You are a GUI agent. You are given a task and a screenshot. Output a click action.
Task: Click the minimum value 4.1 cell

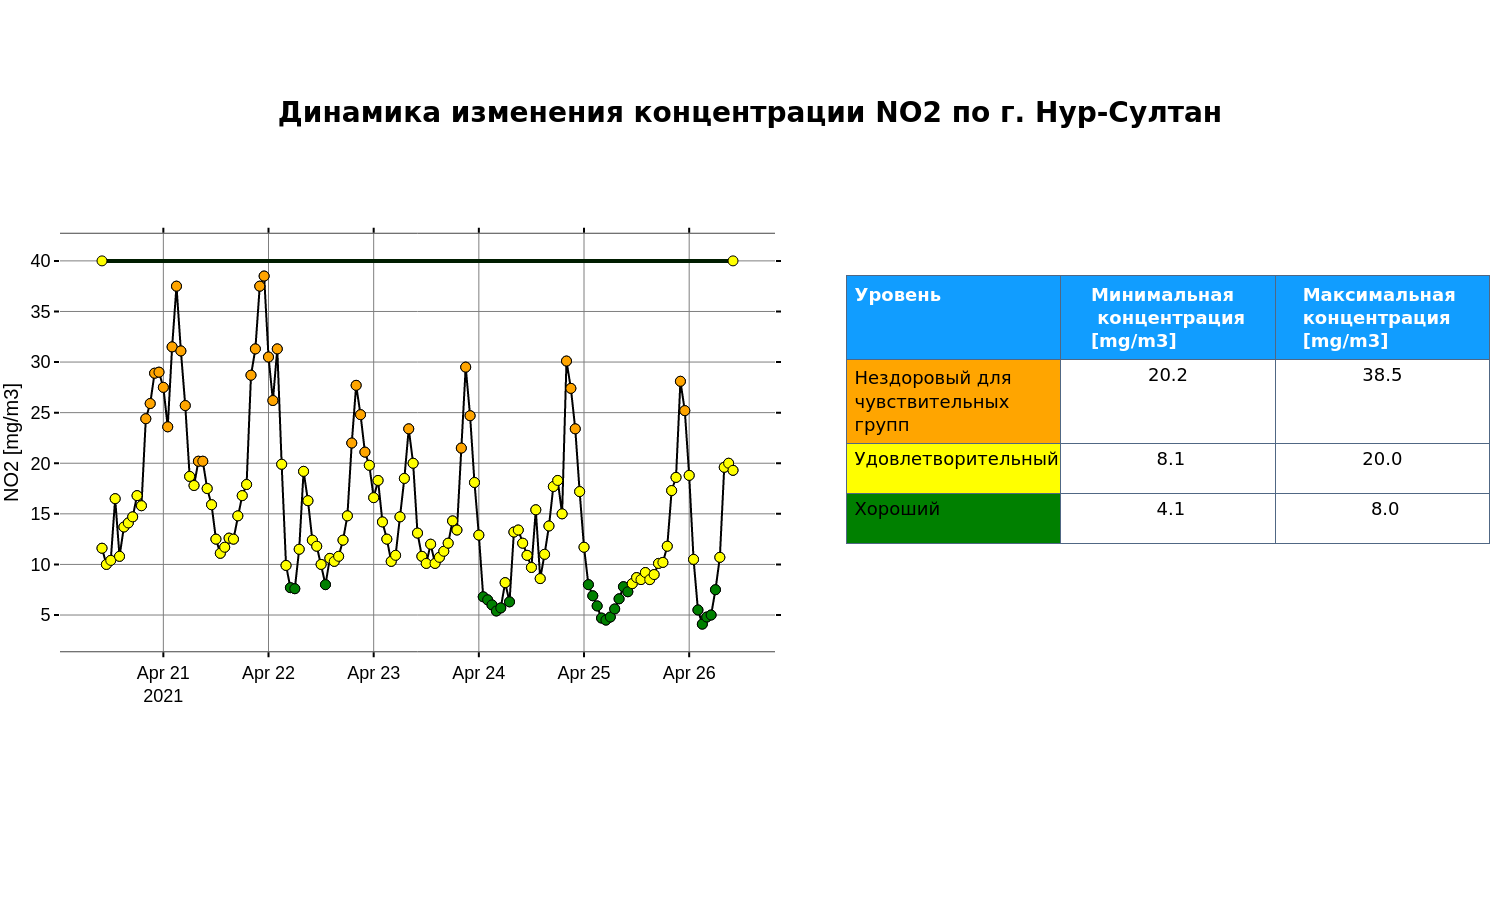pos(1168,519)
